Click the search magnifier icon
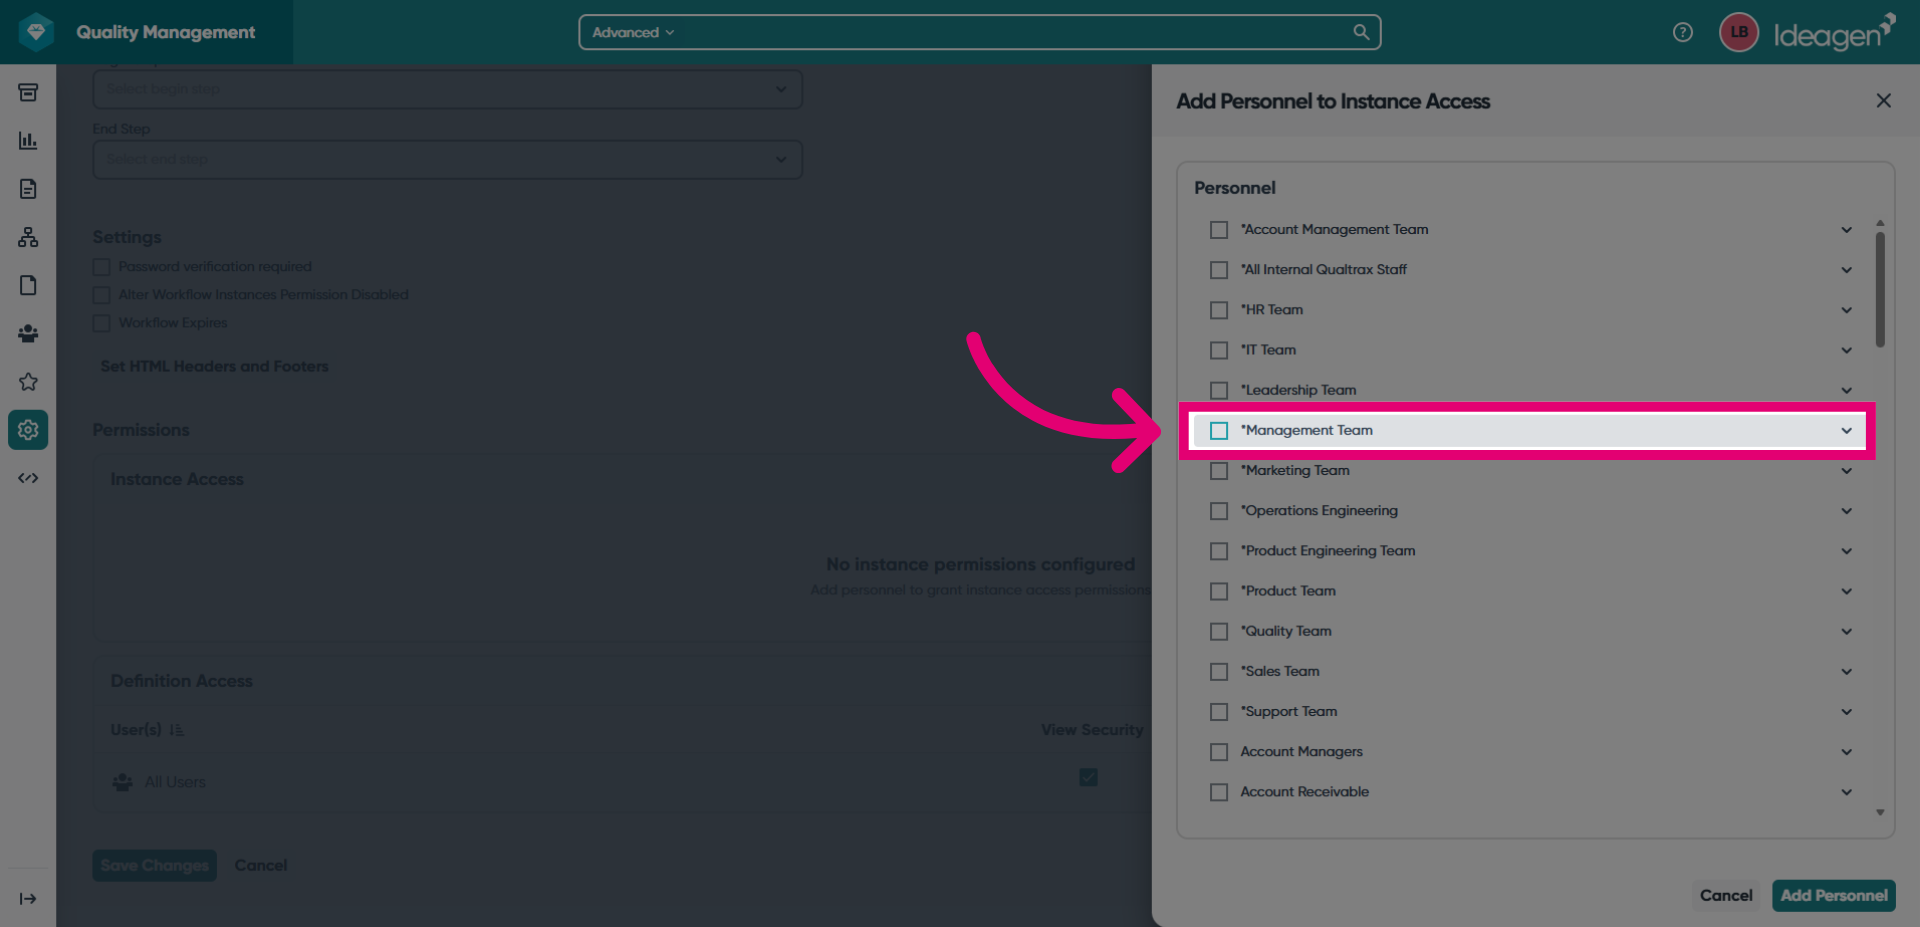This screenshot has height=927, width=1920. (x=1361, y=32)
